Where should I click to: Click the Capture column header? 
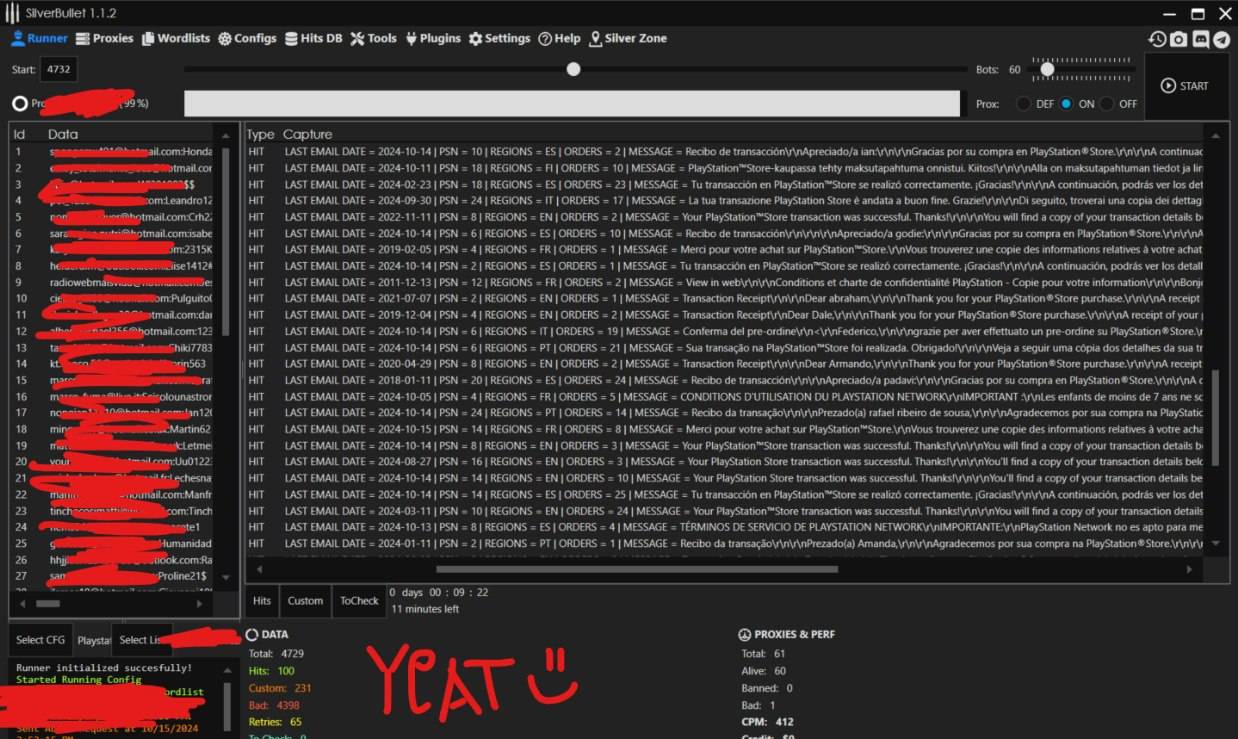click(307, 134)
